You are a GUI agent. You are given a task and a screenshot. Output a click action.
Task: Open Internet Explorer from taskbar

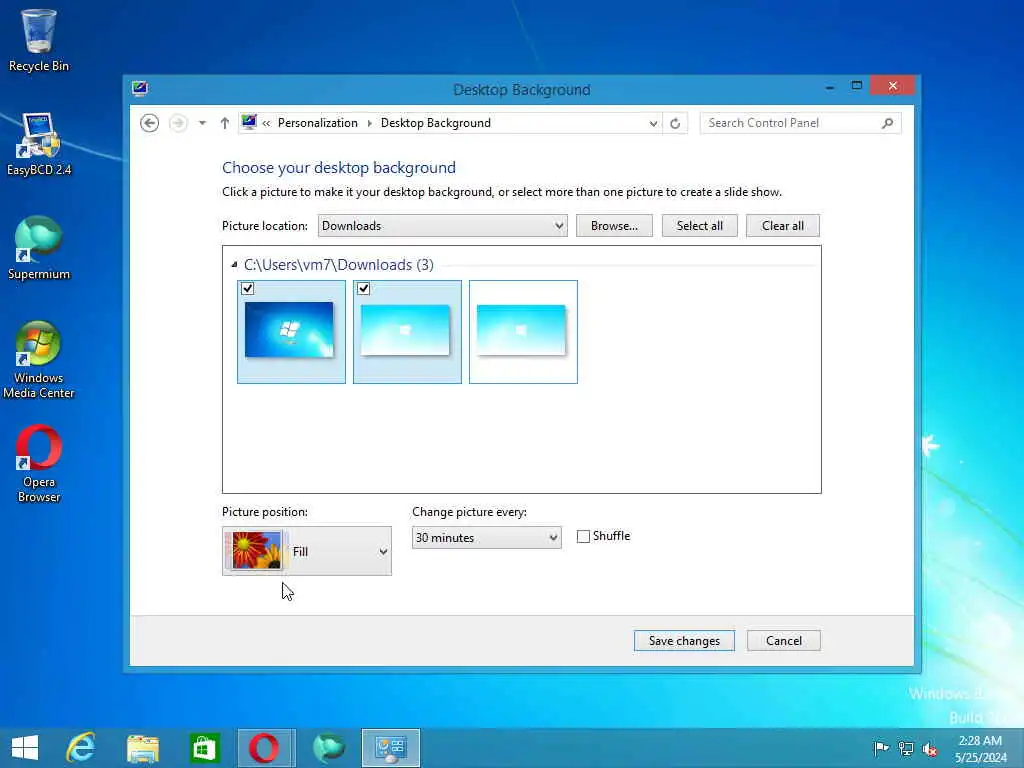pyautogui.click(x=81, y=748)
